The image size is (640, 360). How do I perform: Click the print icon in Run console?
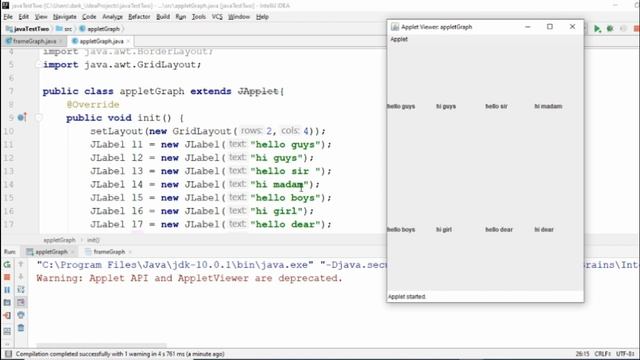coord(21,315)
